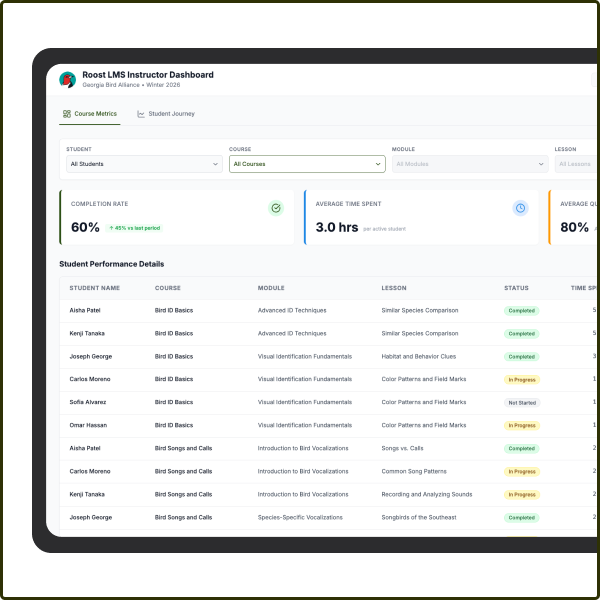Click the 60% completion value
Image resolution: width=600 pixels, height=600 pixels.
click(85, 227)
